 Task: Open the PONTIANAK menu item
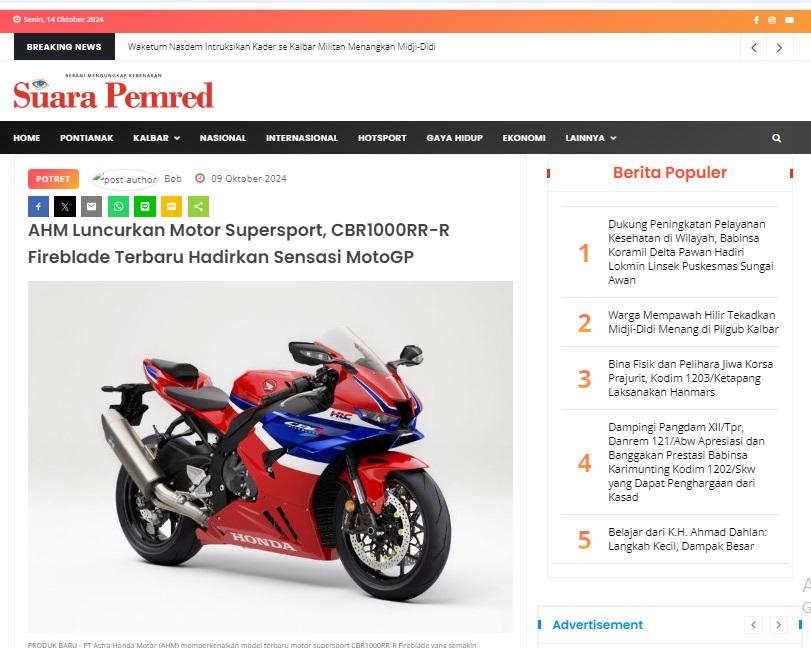point(86,138)
